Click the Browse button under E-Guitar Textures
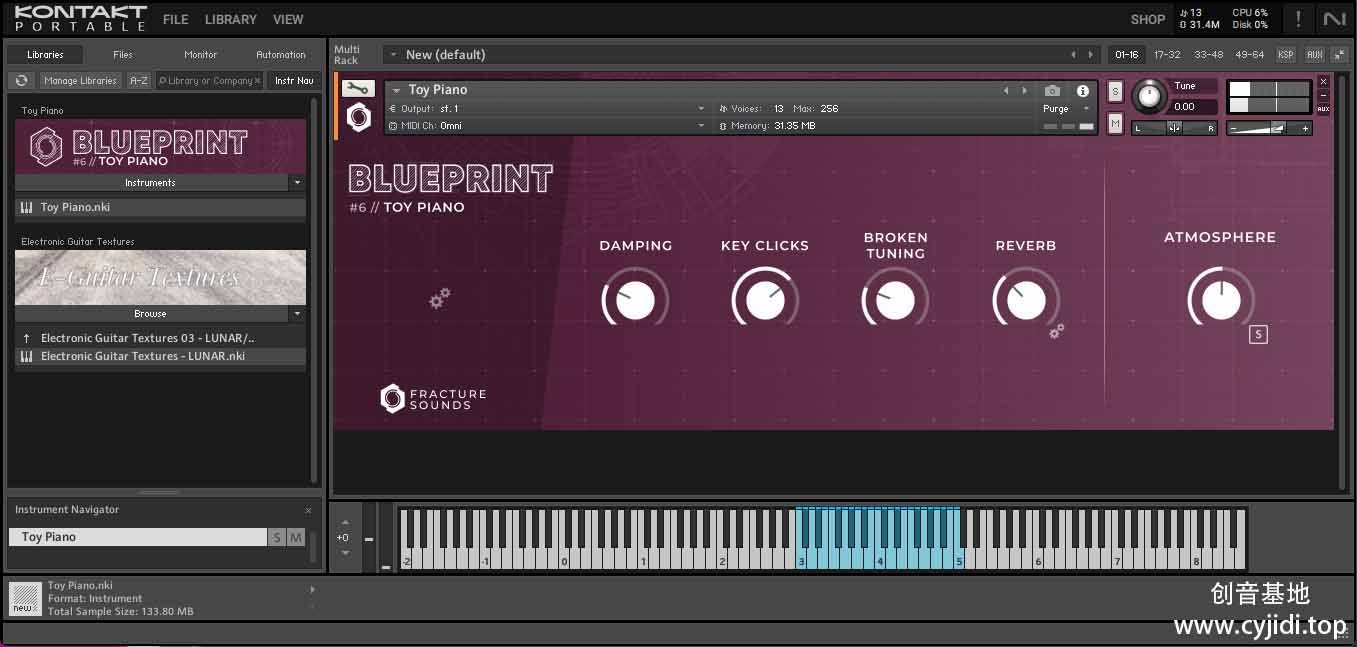Viewport: 1357px width, 647px height. click(151, 314)
